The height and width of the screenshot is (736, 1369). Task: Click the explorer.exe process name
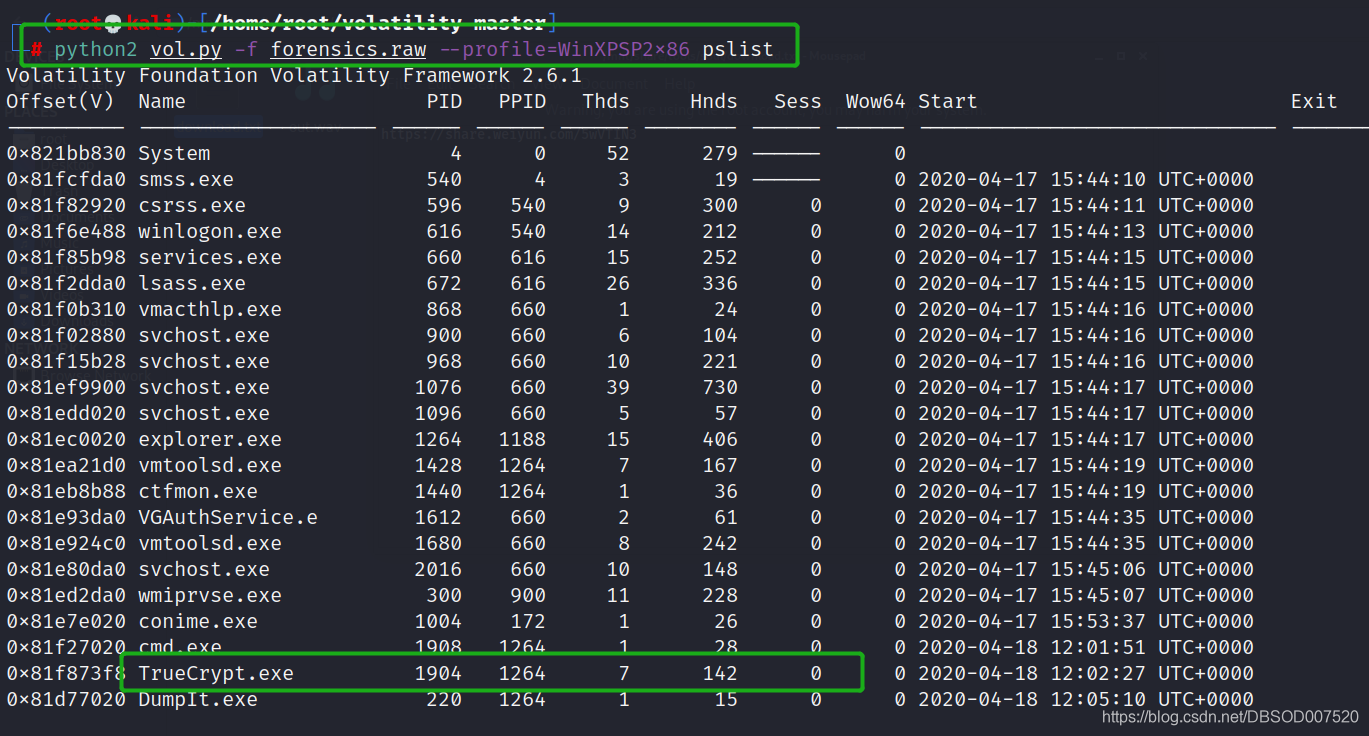210,439
